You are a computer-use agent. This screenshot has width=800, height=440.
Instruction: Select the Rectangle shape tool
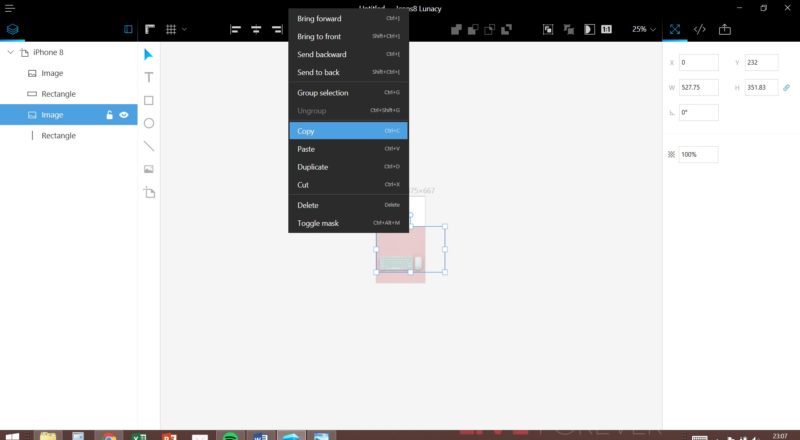coord(149,100)
